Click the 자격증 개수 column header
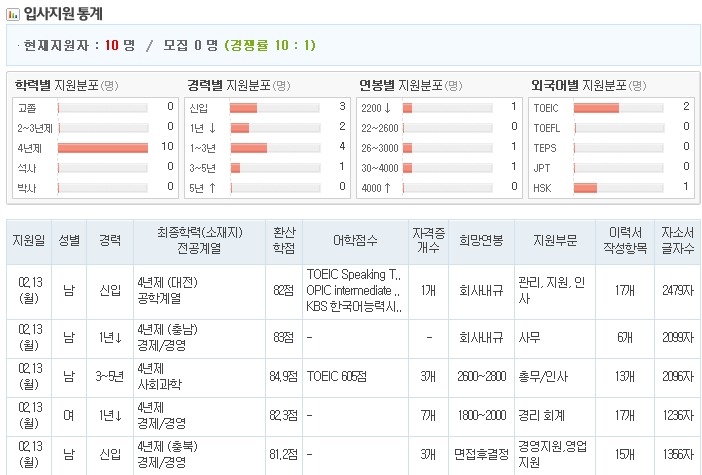This screenshot has height=475, width=702. (x=428, y=240)
